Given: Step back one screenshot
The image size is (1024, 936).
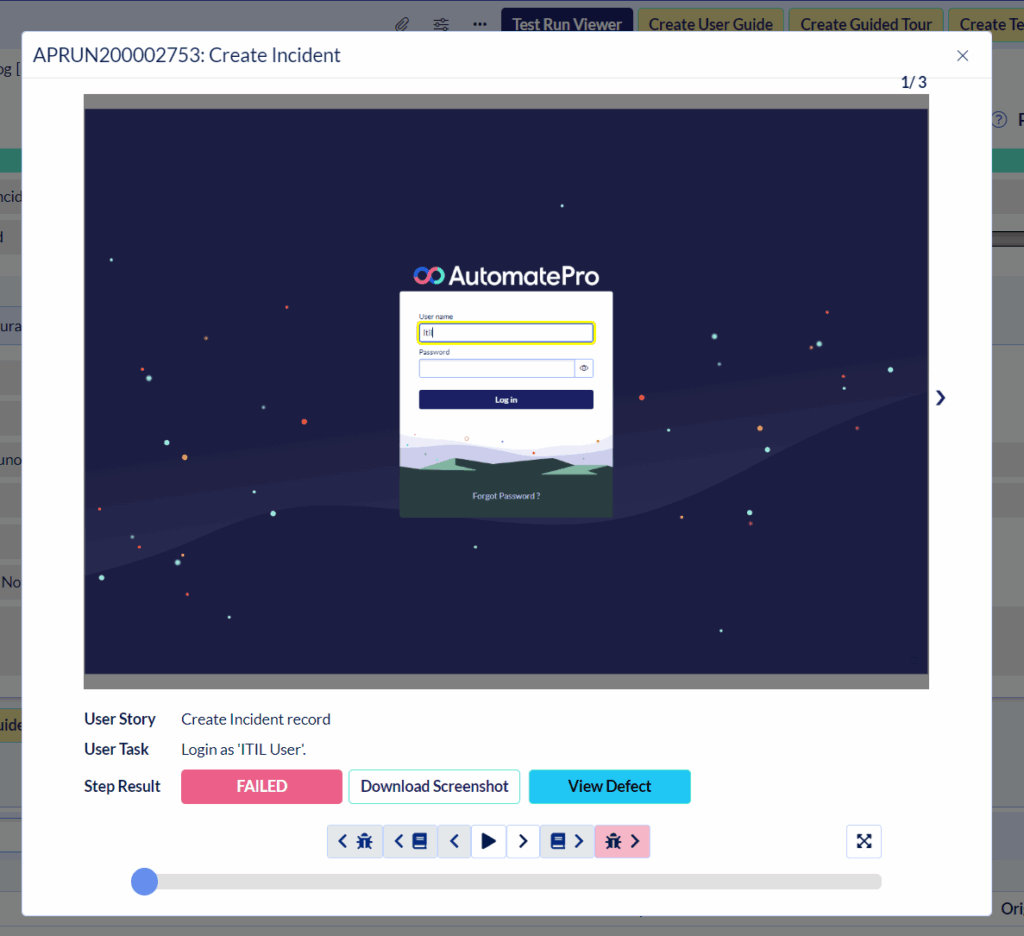Looking at the screenshot, I should pyautogui.click(x=454, y=842).
